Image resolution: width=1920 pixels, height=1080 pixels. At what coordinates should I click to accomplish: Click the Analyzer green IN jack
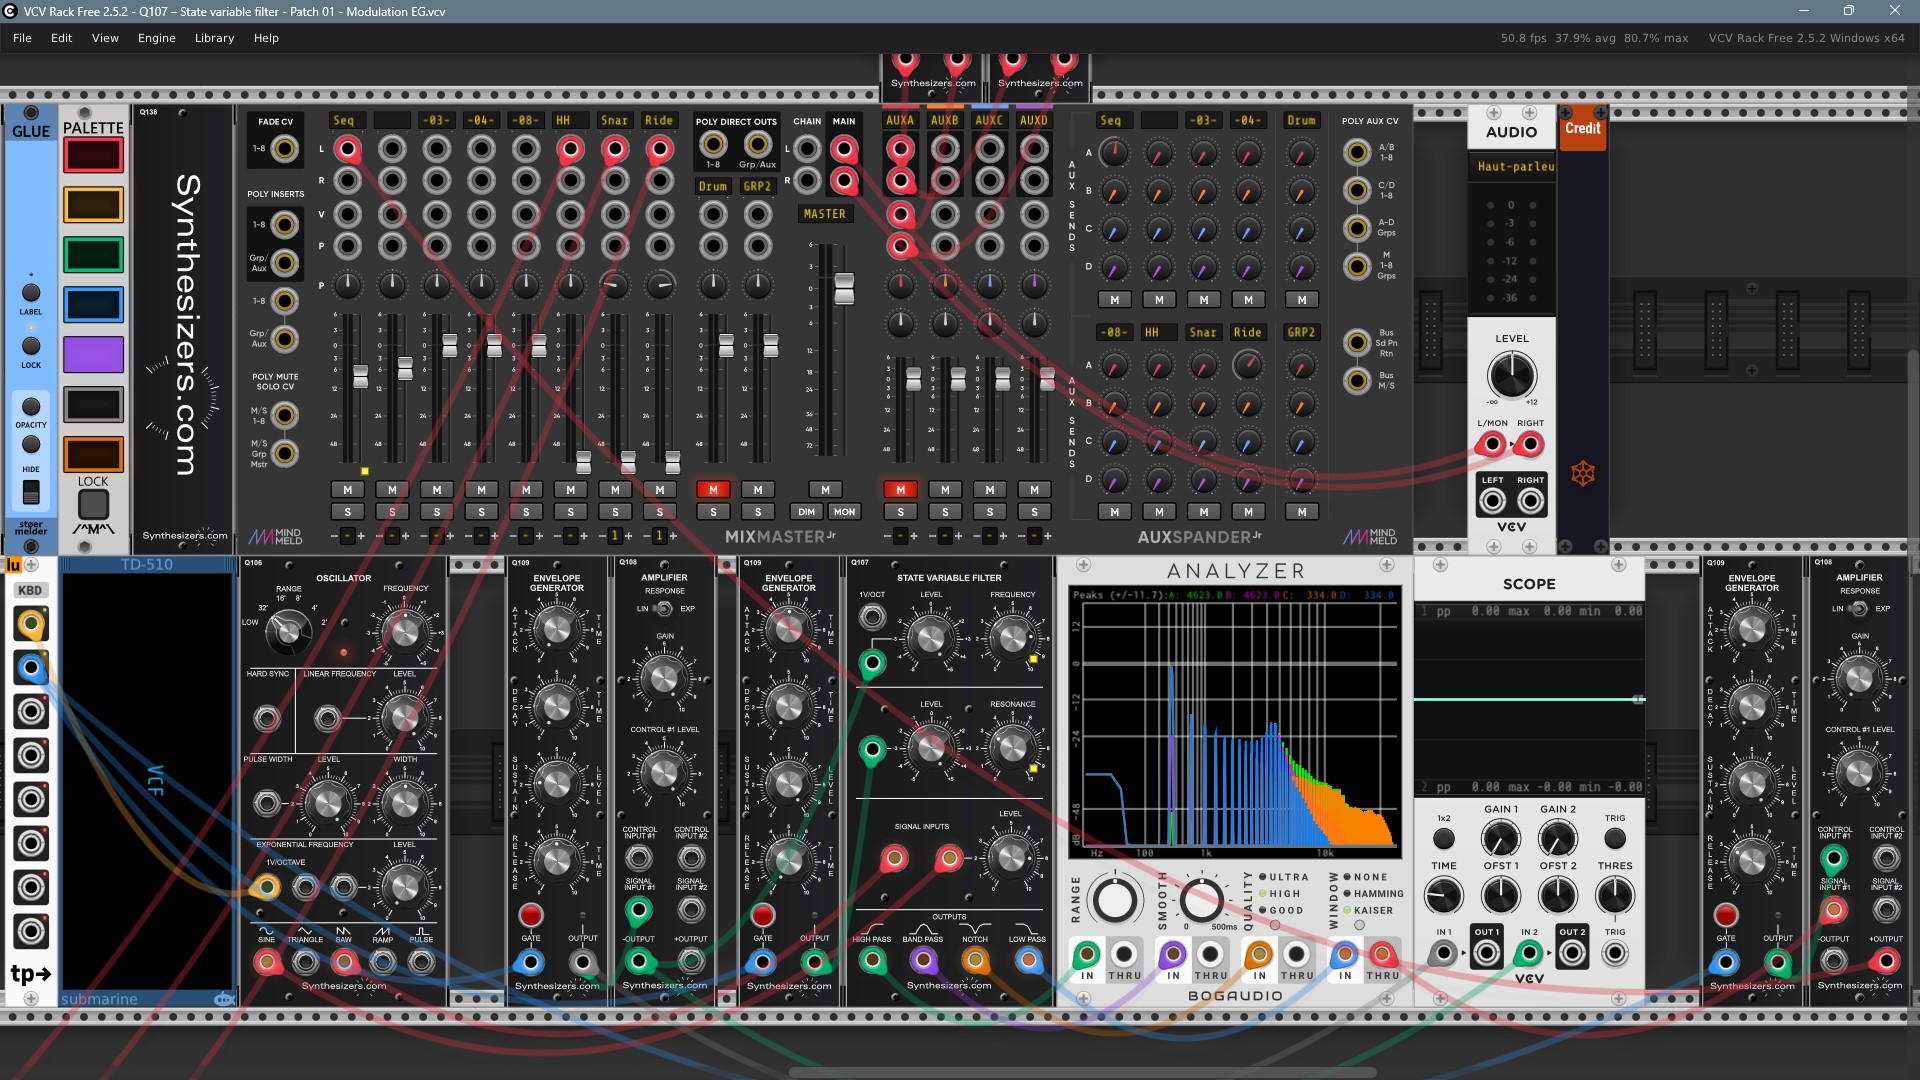pyautogui.click(x=1087, y=954)
